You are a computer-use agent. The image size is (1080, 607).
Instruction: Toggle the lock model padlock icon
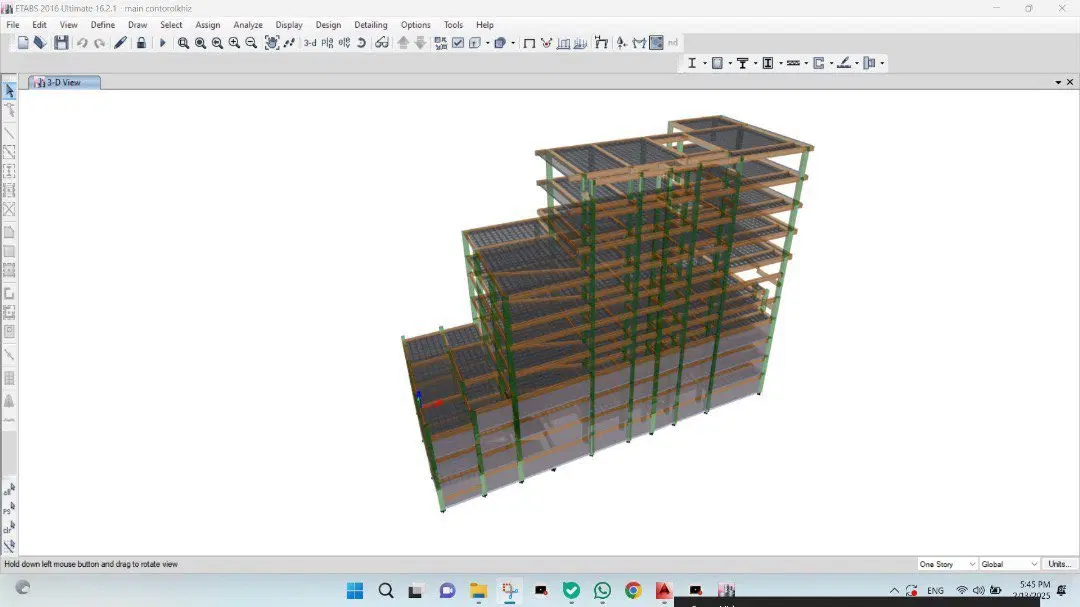[141, 43]
